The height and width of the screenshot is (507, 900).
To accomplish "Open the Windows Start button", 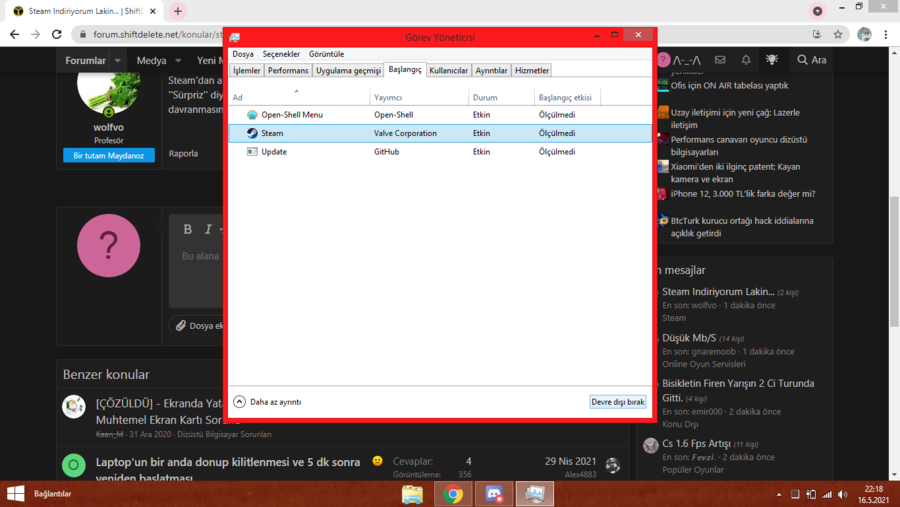I will pos(15,494).
